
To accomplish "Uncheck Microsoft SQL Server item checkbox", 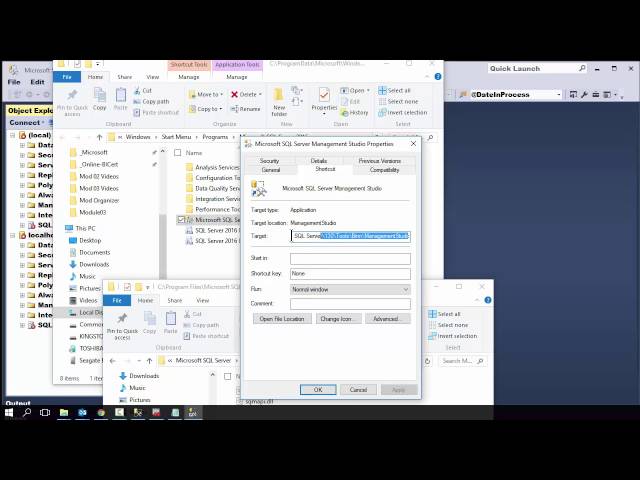I will [181, 220].
